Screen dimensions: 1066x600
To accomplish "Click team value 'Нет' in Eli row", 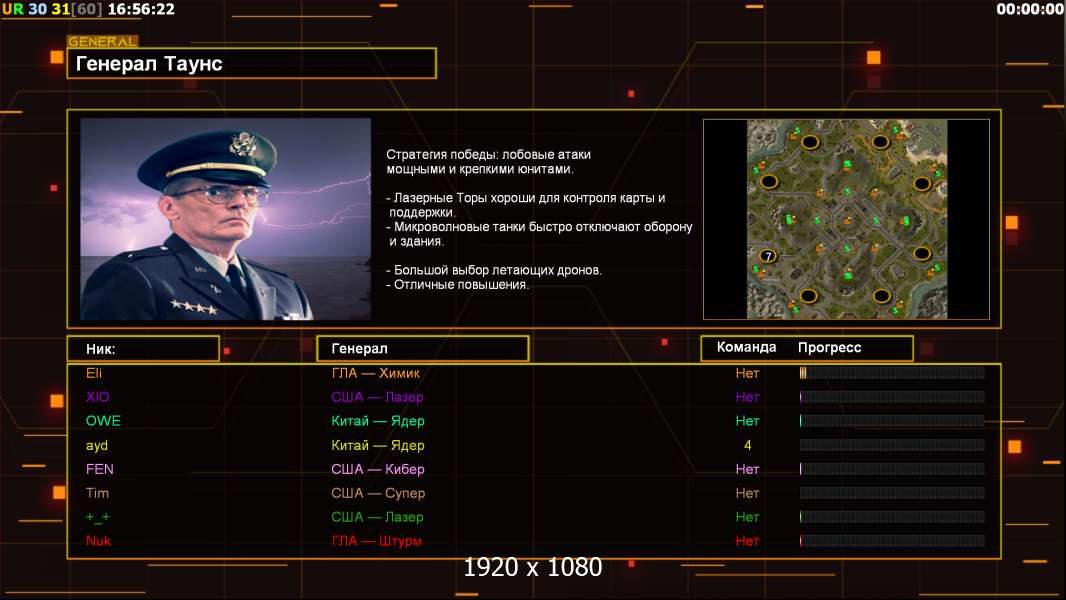I will (x=747, y=373).
